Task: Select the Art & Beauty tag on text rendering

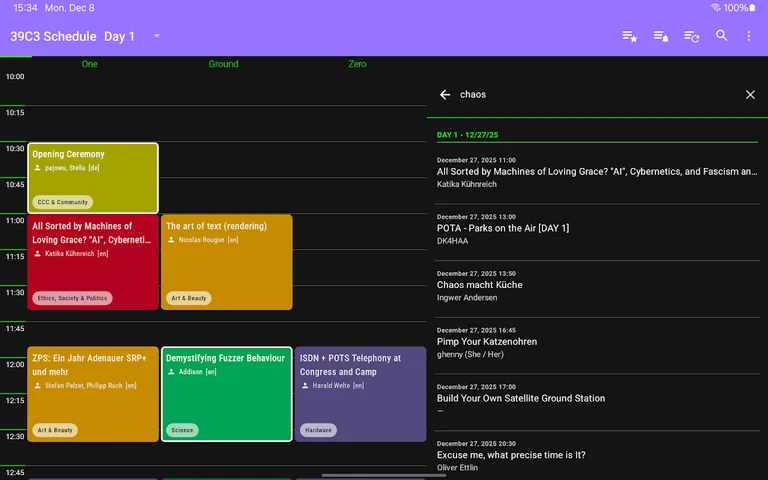Action: point(189,298)
